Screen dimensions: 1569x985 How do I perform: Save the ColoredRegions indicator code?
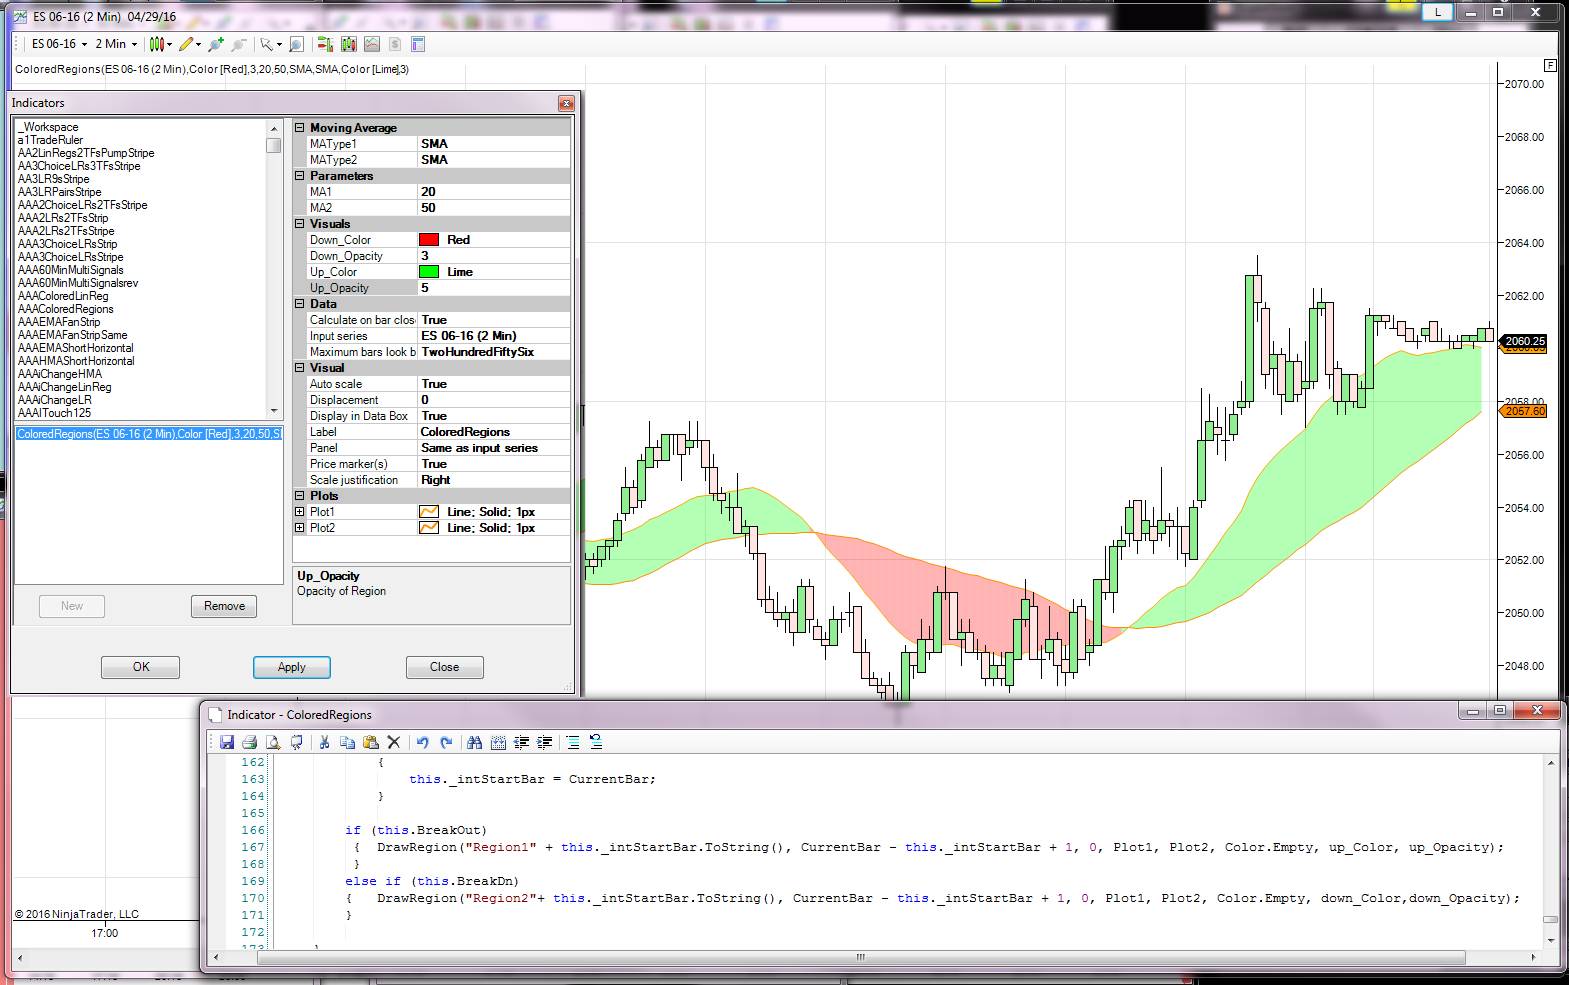click(x=227, y=742)
